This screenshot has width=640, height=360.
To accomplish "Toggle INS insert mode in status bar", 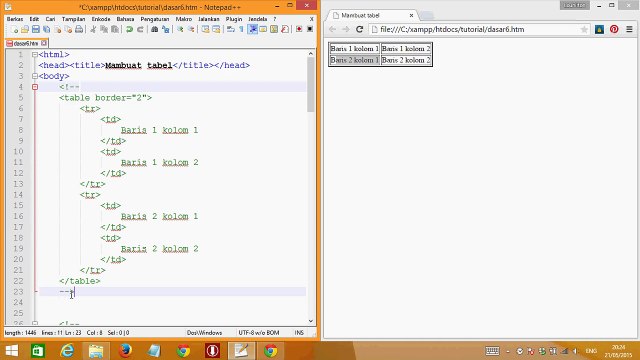I will [x=299, y=333].
